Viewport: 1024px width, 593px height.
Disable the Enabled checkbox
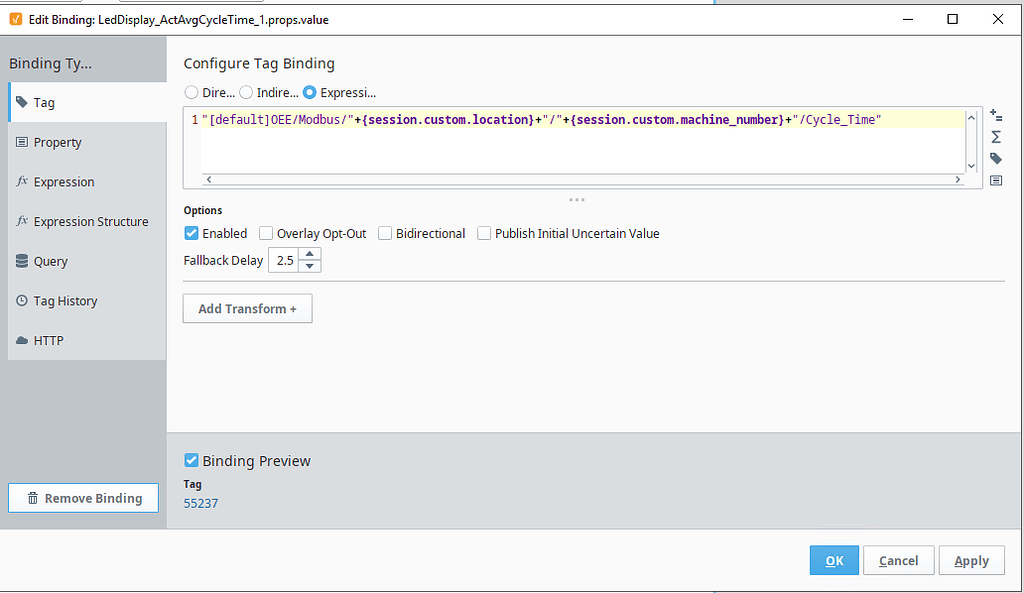(x=190, y=233)
